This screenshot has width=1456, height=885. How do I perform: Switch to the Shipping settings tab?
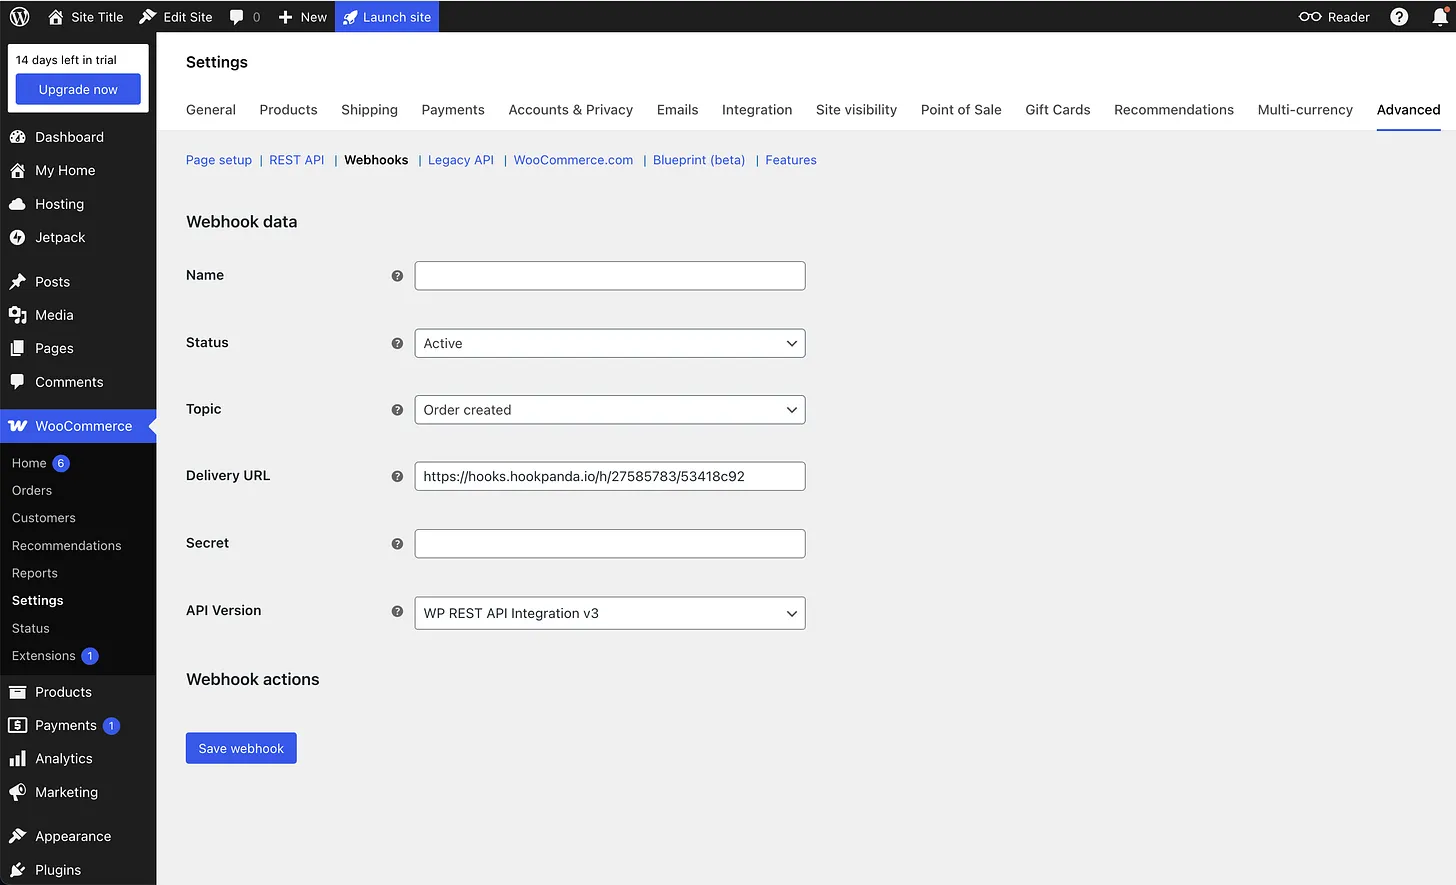(369, 110)
